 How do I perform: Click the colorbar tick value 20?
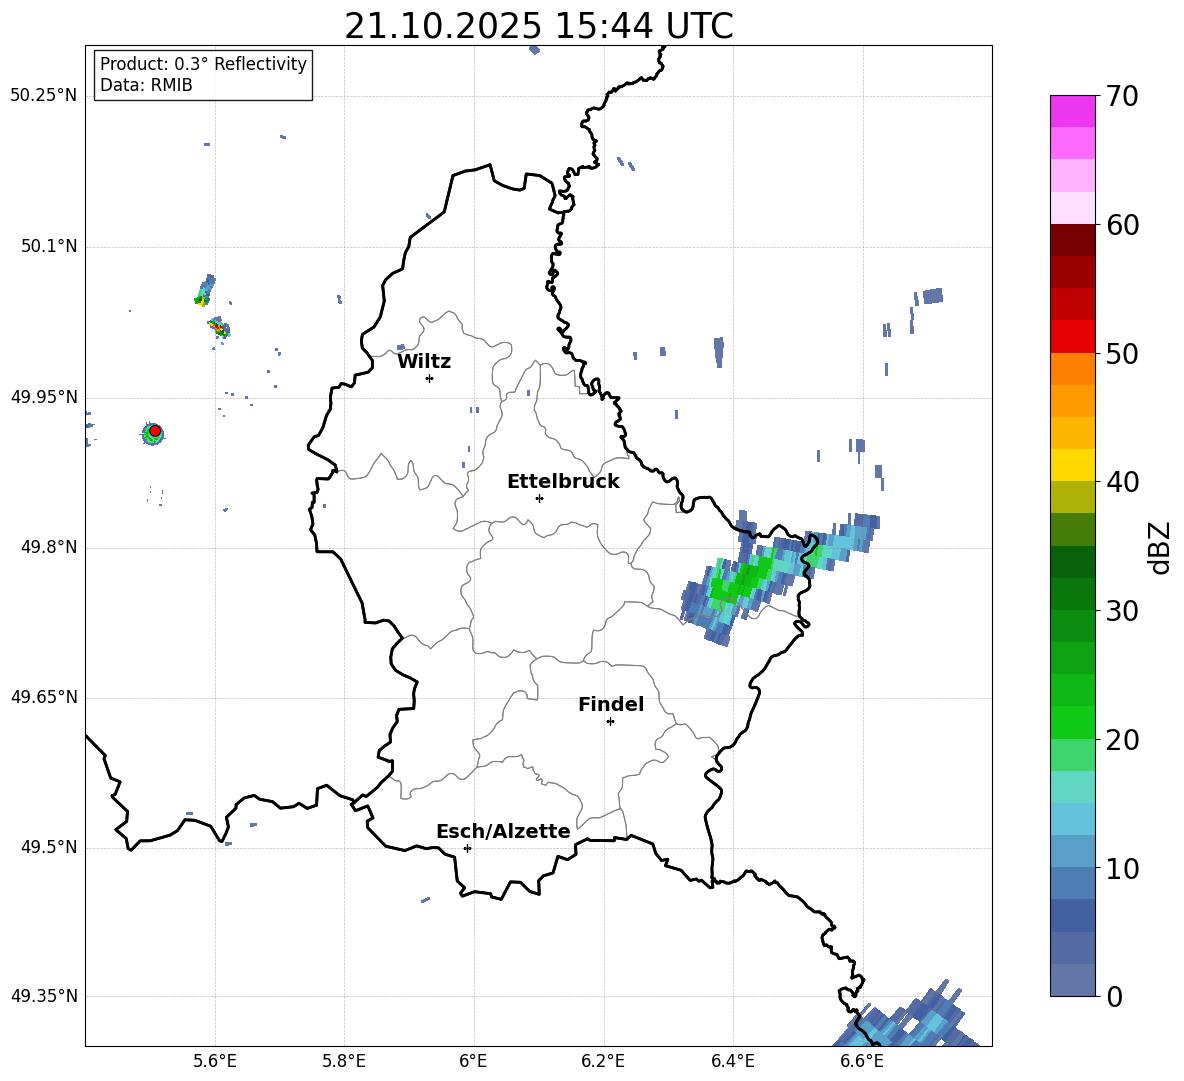click(x=1122, y=740)
